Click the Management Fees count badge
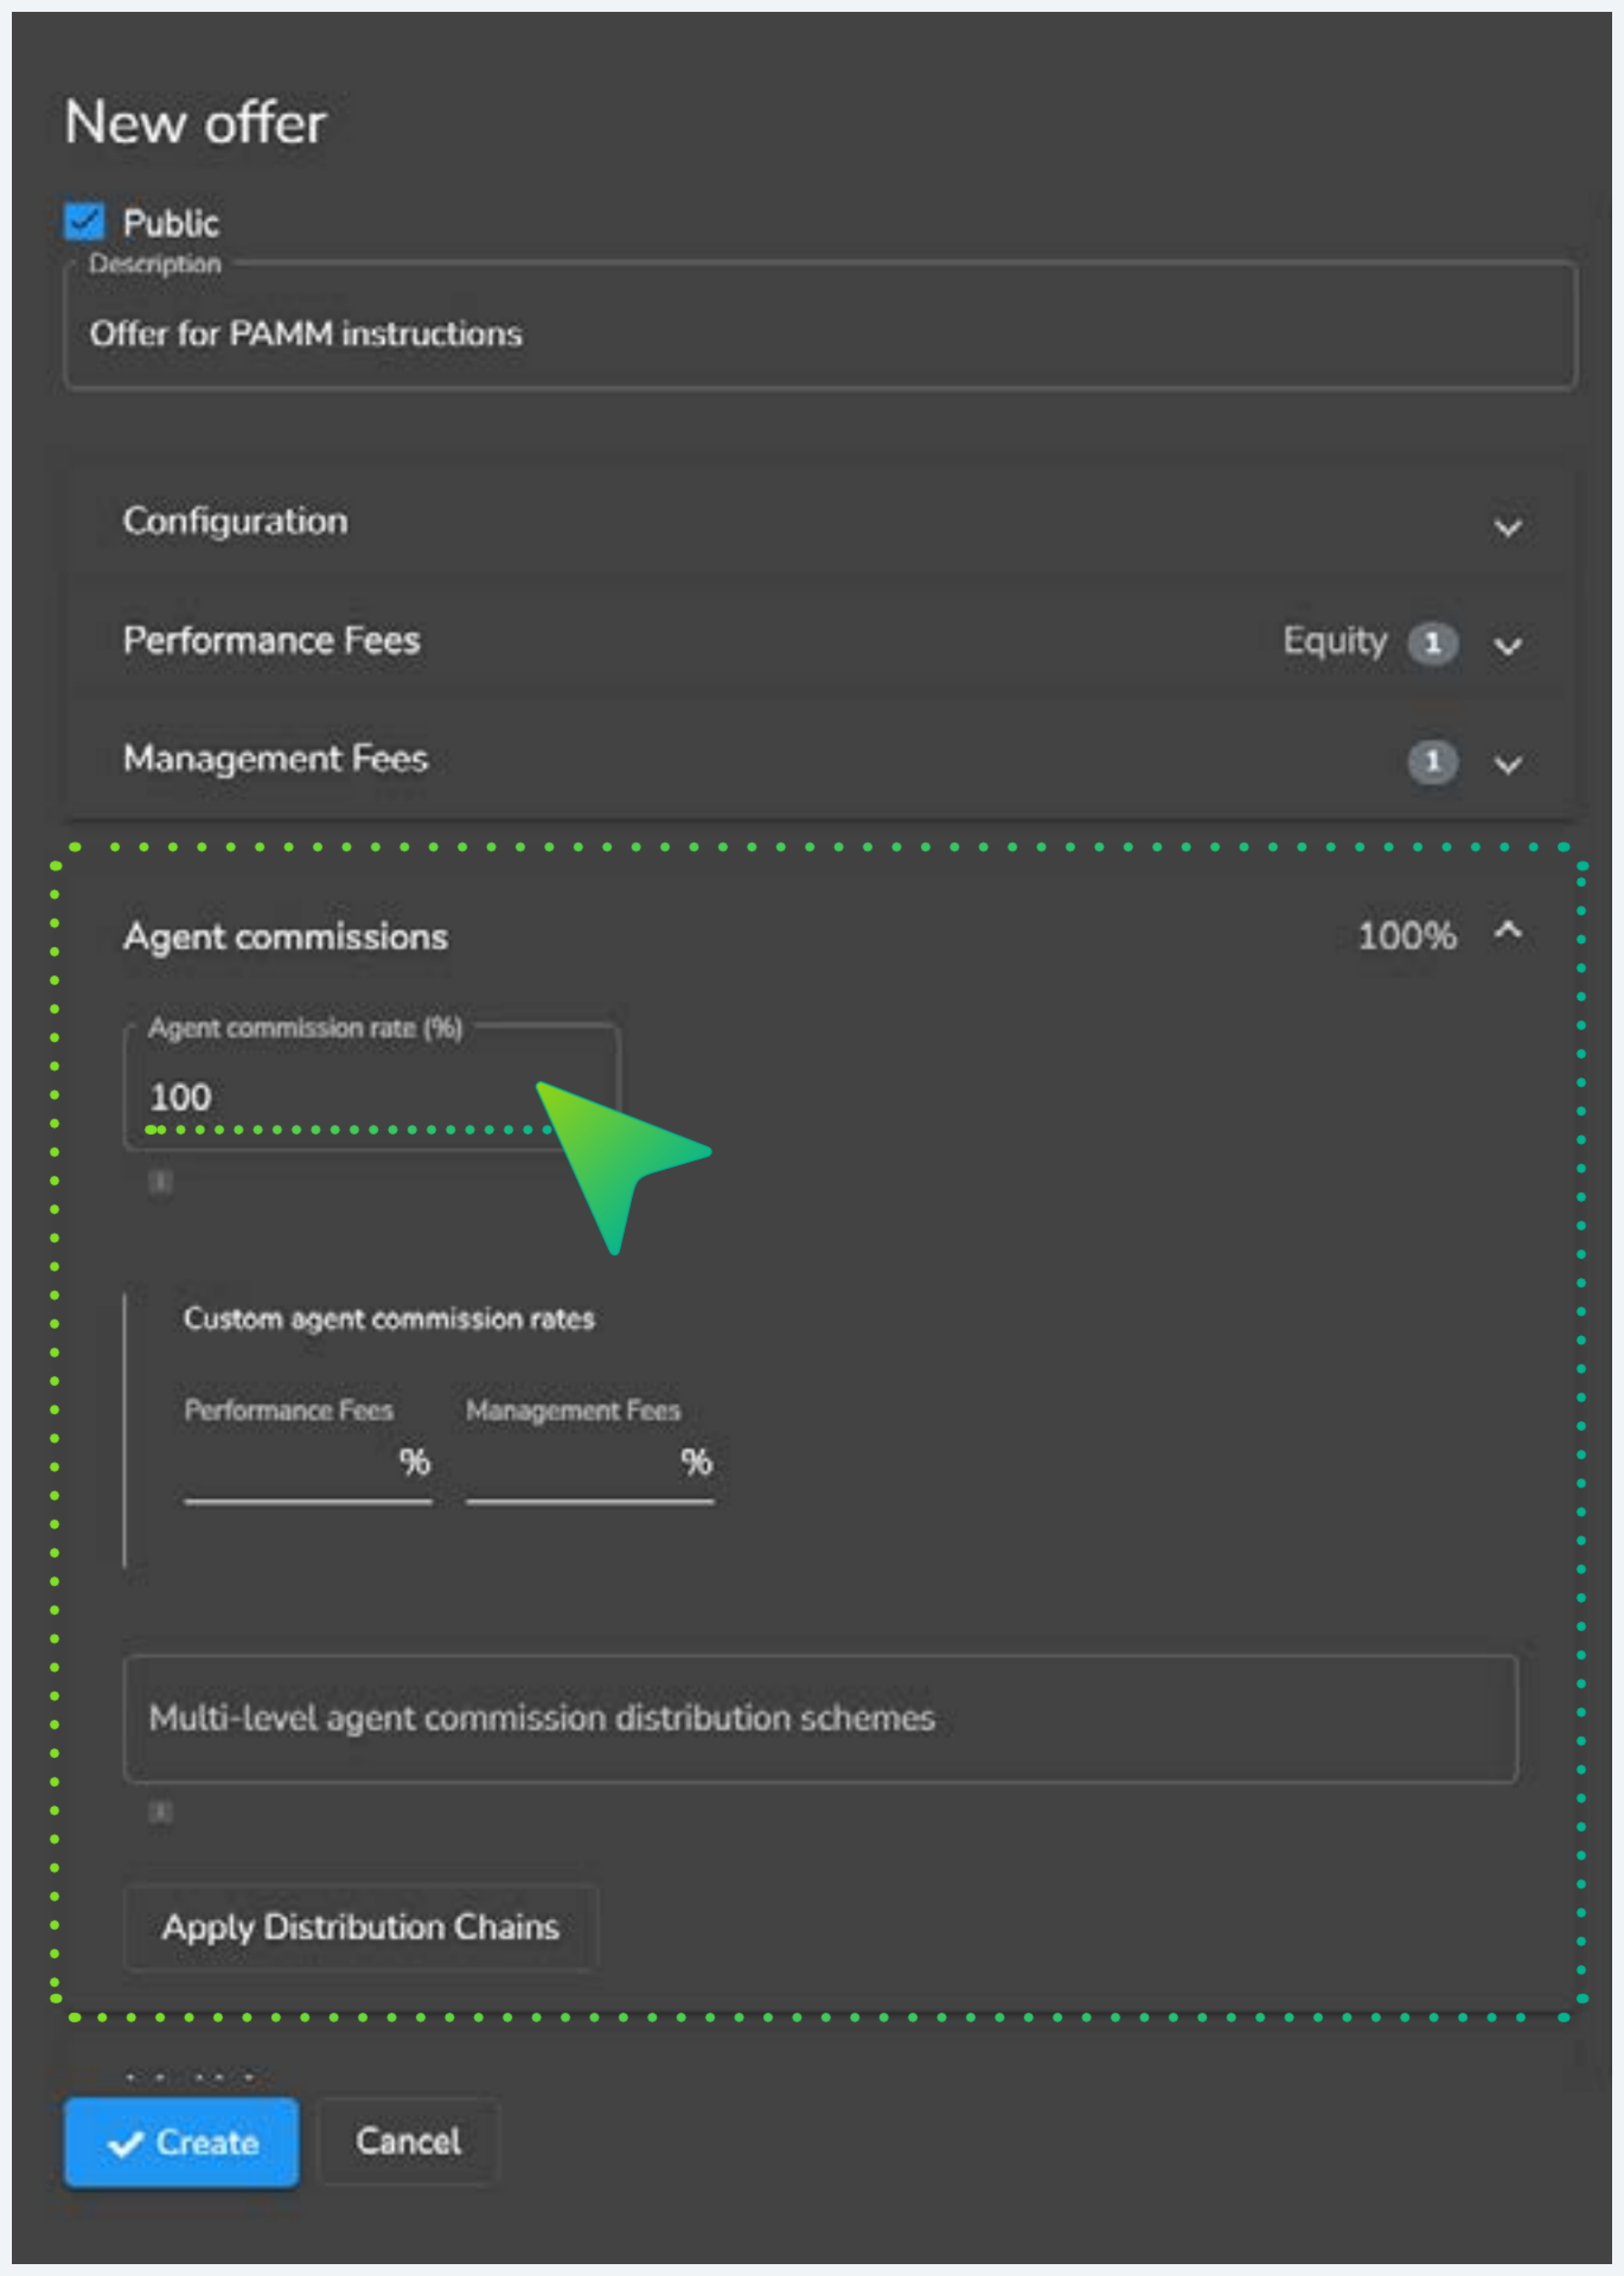This screenshot has width=1624, height=2276. click(x=1433, y=762)
